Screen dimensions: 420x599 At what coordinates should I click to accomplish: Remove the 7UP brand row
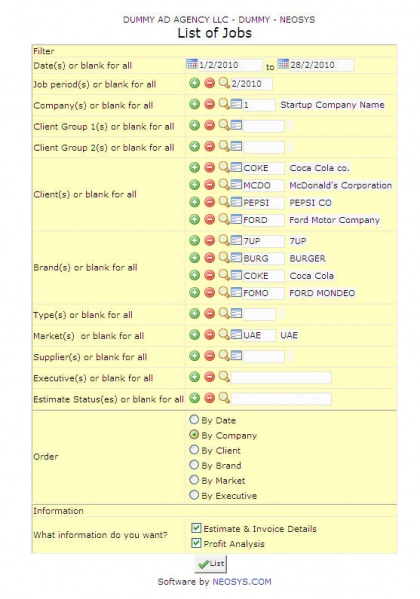[209, 240]
